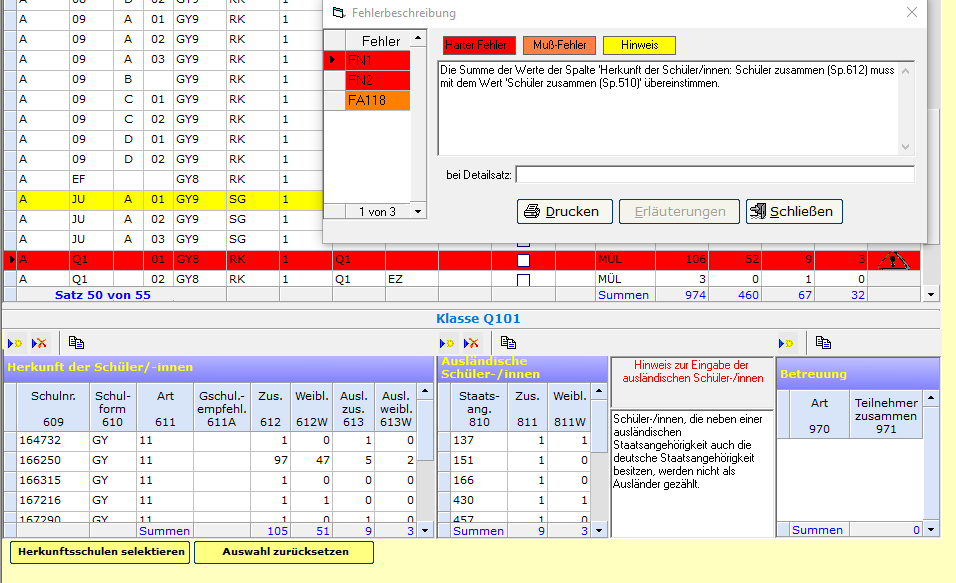Click the bei Detailsatz input field
Screen dimensions: 956x583
[714, 175]
